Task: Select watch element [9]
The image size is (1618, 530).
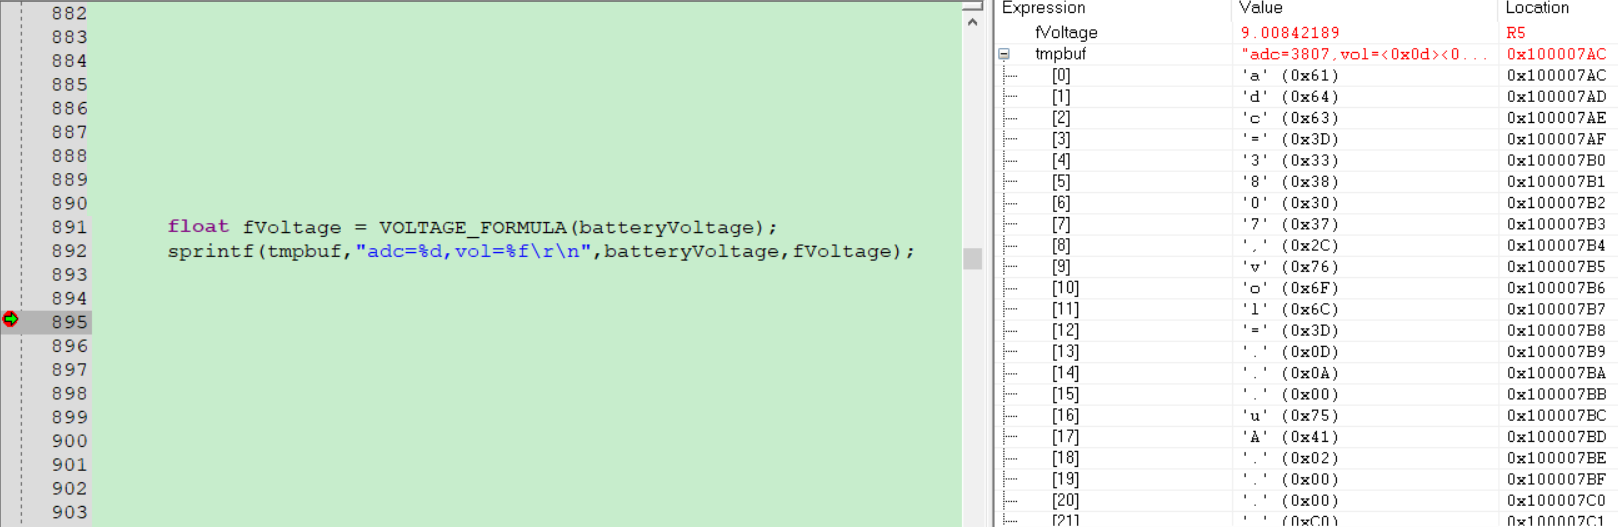Action: (x=1061, y=266)
